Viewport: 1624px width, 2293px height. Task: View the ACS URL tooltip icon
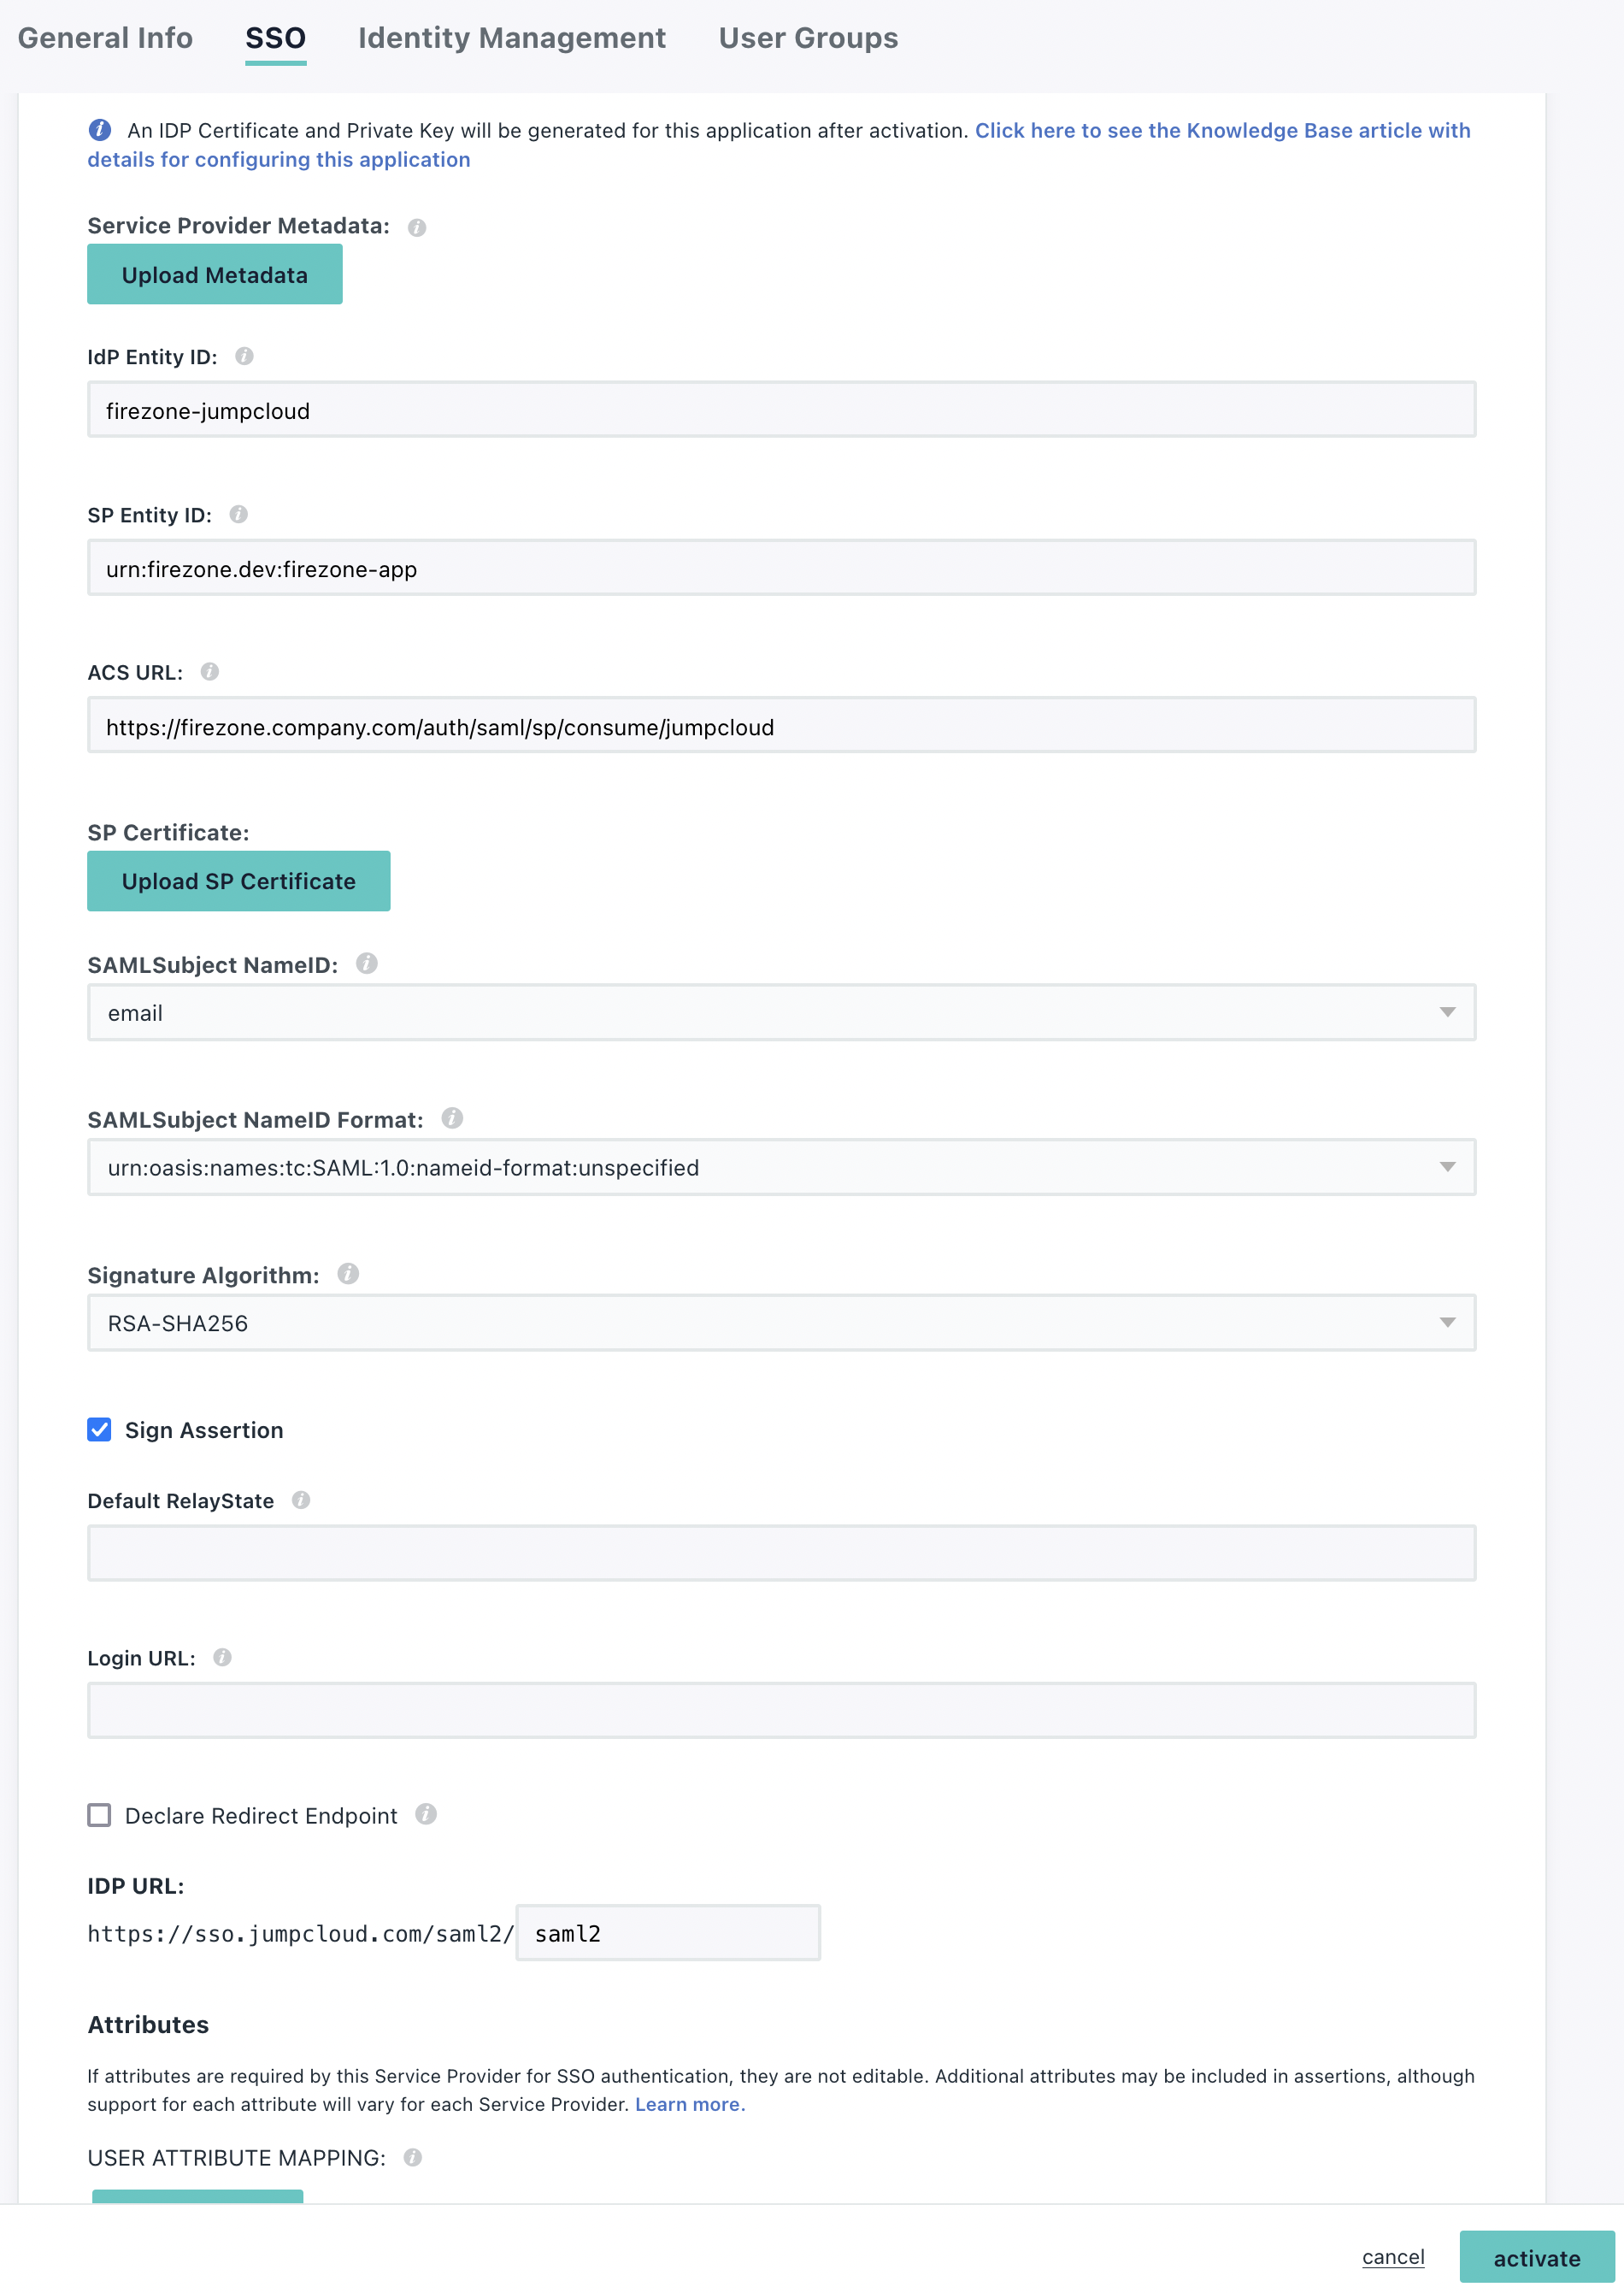[211, 672]
